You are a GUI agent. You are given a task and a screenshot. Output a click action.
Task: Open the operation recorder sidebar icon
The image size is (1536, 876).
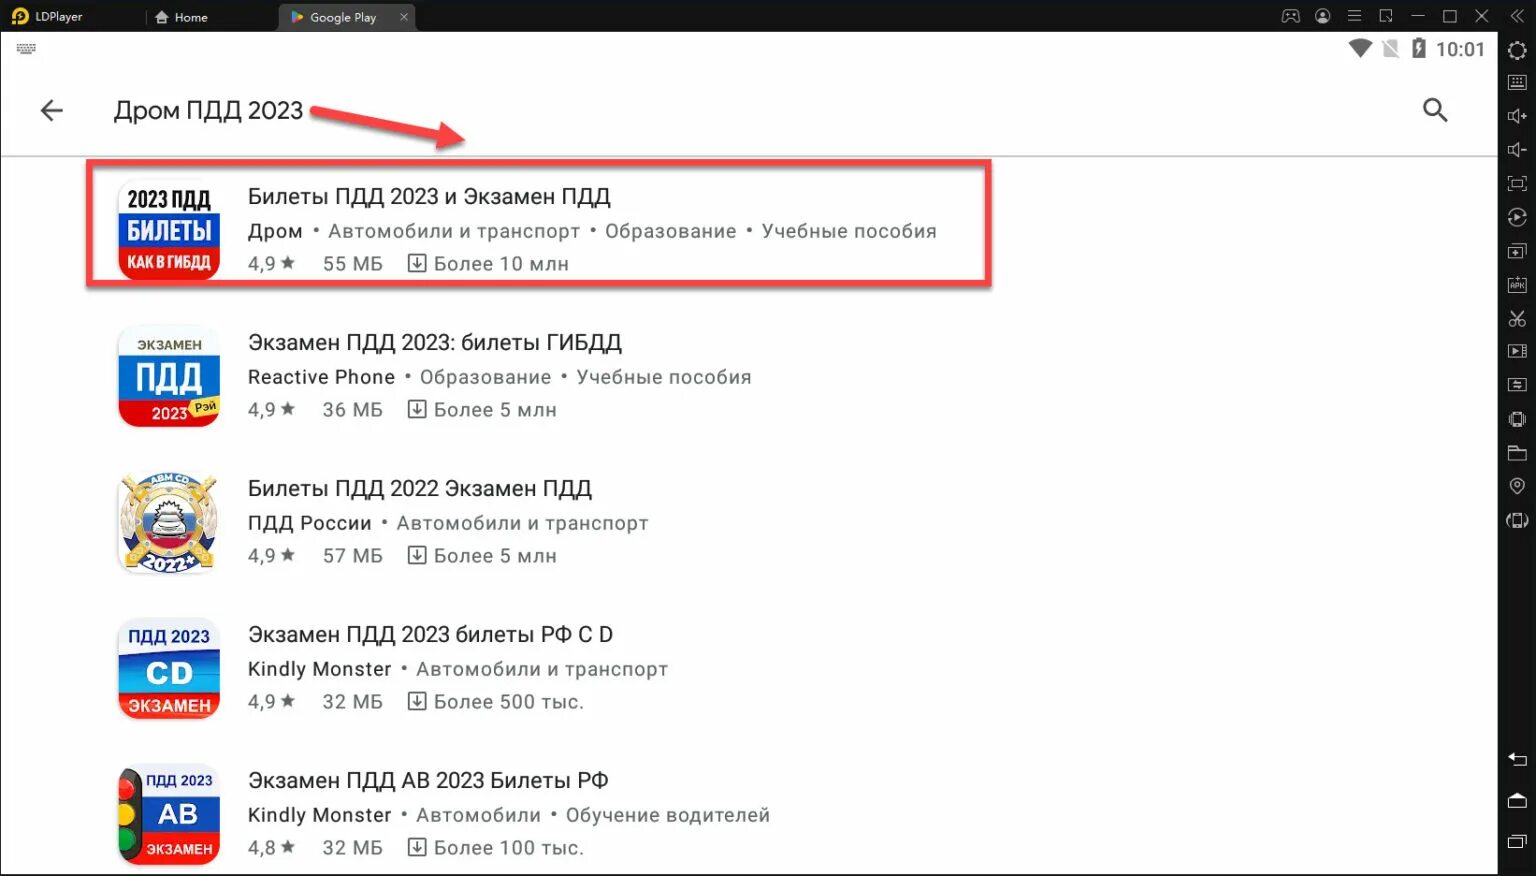click(1517, 217)
